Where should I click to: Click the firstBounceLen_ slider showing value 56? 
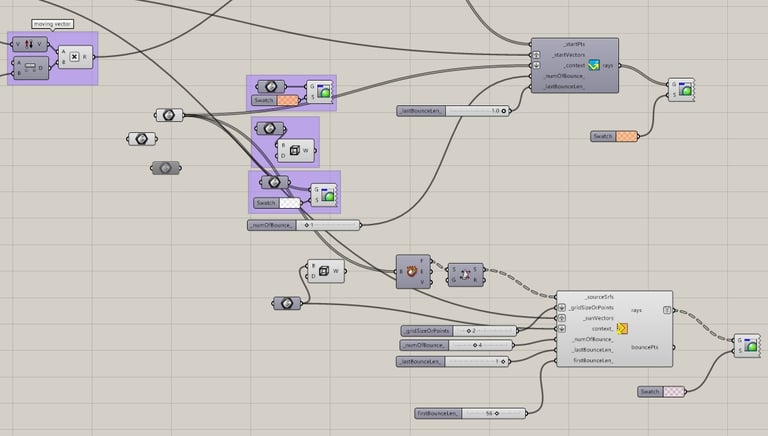tap(470, 413)
